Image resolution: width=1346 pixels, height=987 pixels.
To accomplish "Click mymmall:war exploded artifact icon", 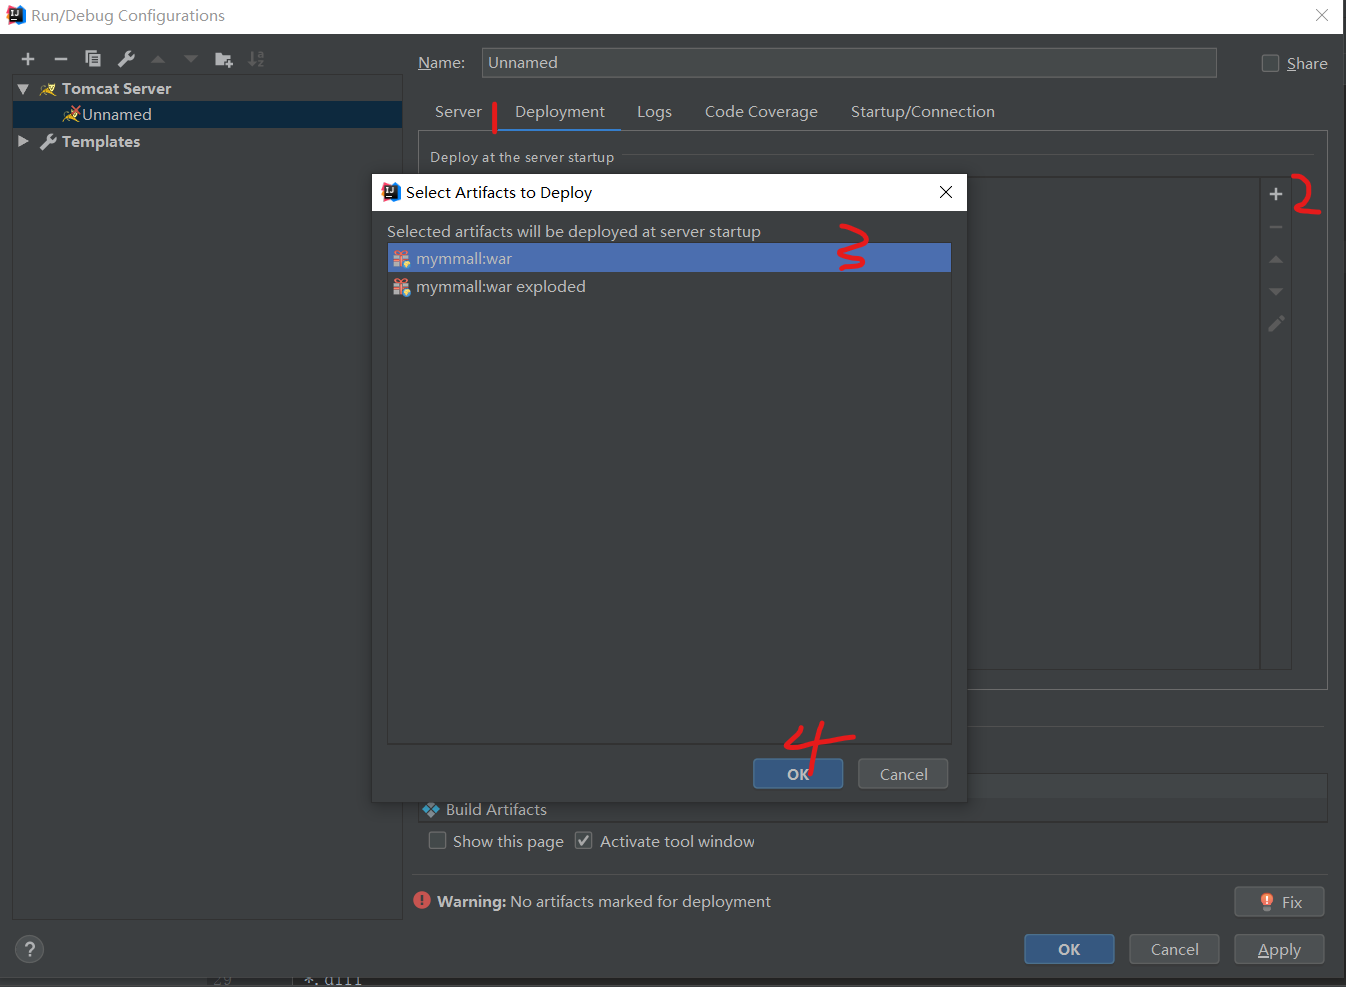I will click(x=401, y=287).
